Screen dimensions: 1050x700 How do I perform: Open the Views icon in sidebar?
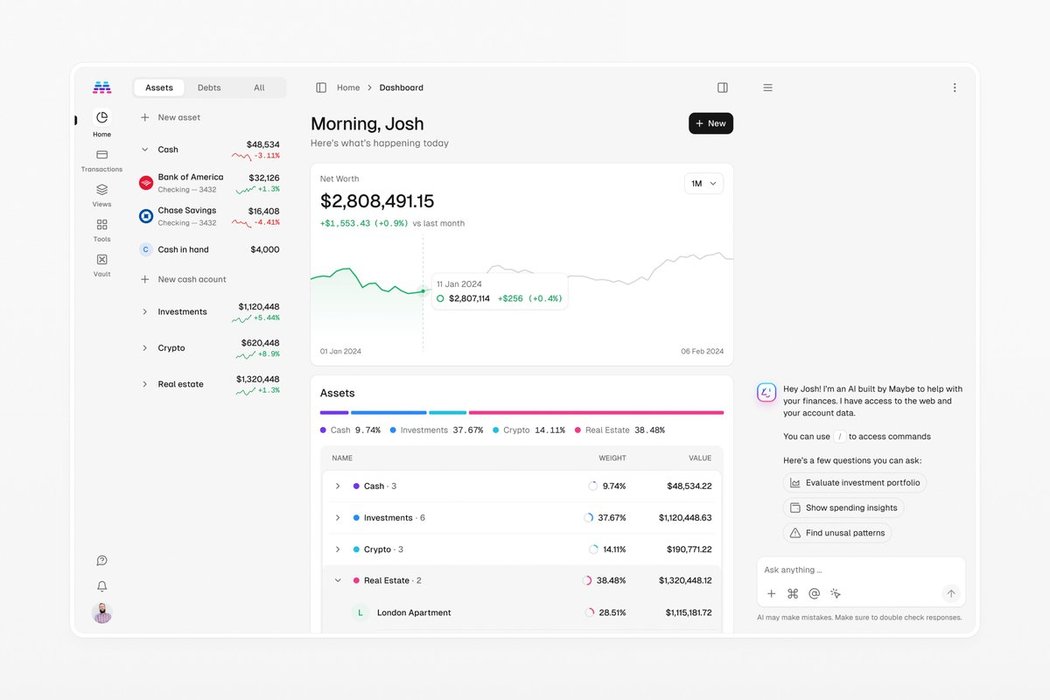[x=101, y=190]
